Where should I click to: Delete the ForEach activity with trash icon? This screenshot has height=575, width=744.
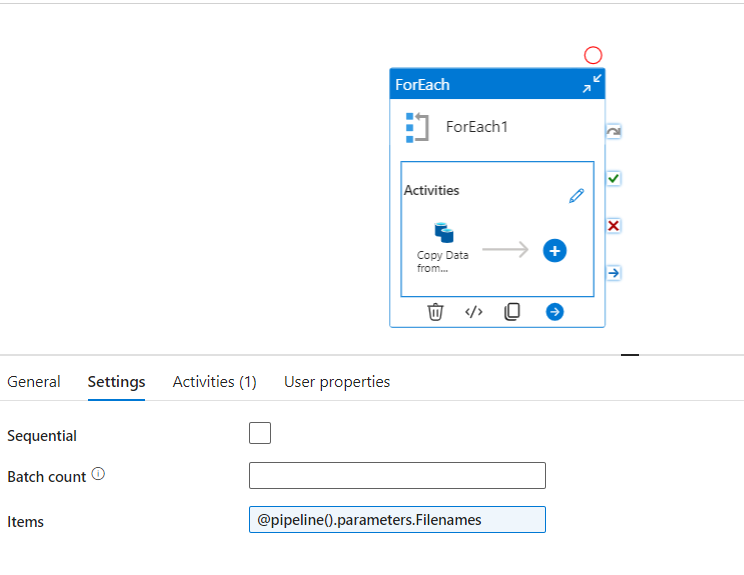(436, 312)
